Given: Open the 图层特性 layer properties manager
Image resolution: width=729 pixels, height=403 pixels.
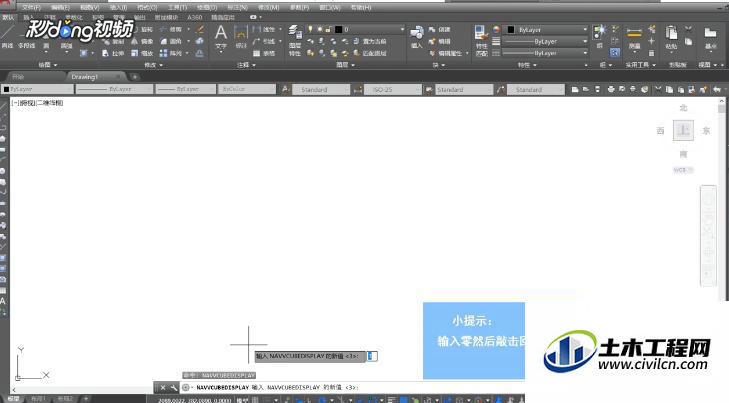Looking at the screenshot, I should click(x=295, y=40).
